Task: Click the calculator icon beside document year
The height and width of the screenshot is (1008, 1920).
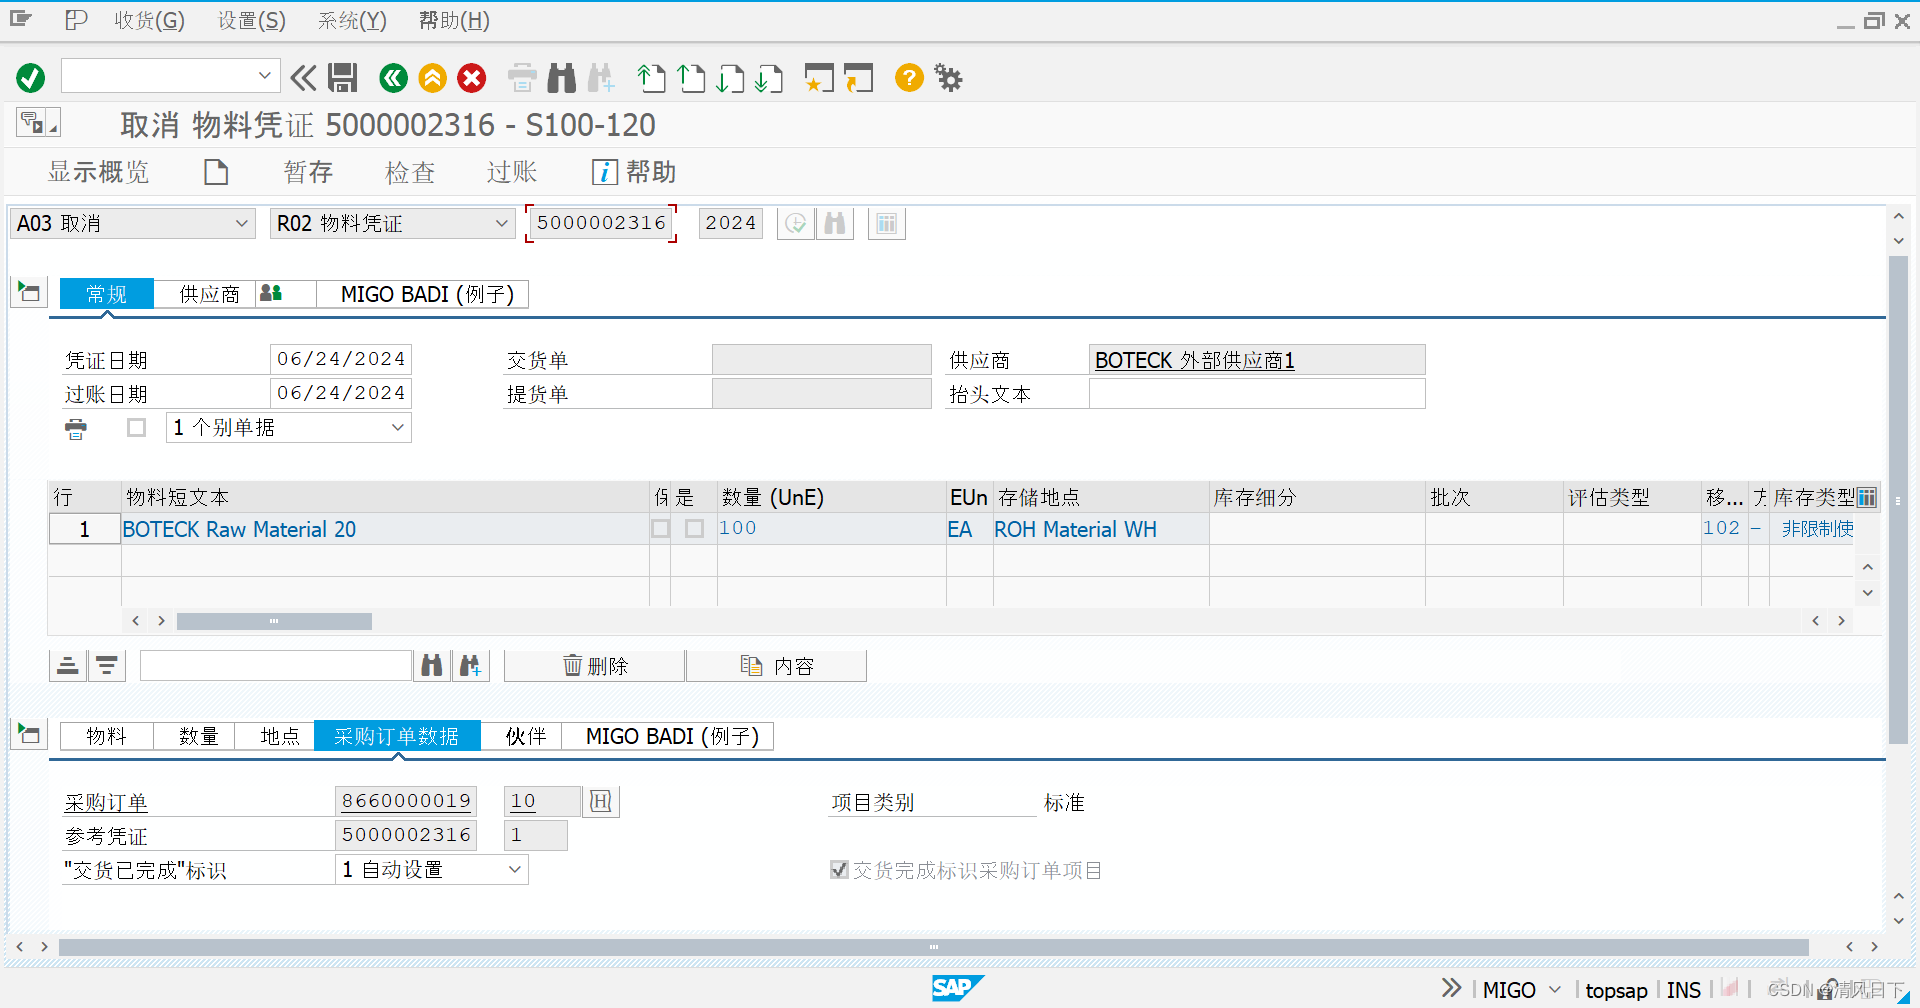Action: click(x=887, y=223)
